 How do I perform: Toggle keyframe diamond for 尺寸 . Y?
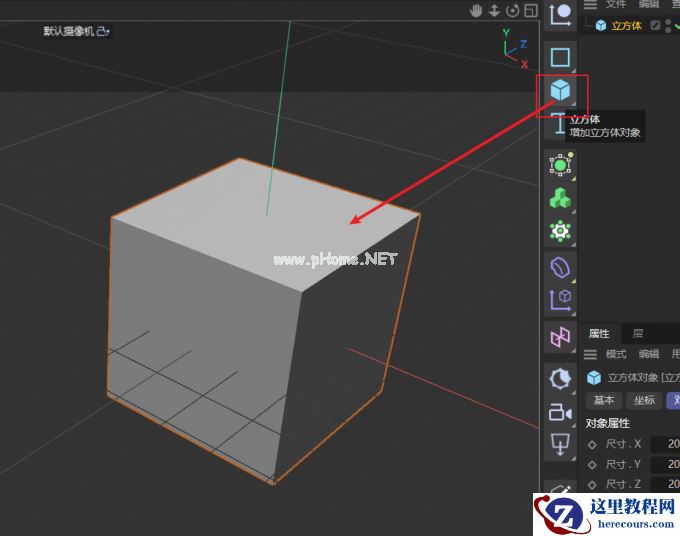592,464
